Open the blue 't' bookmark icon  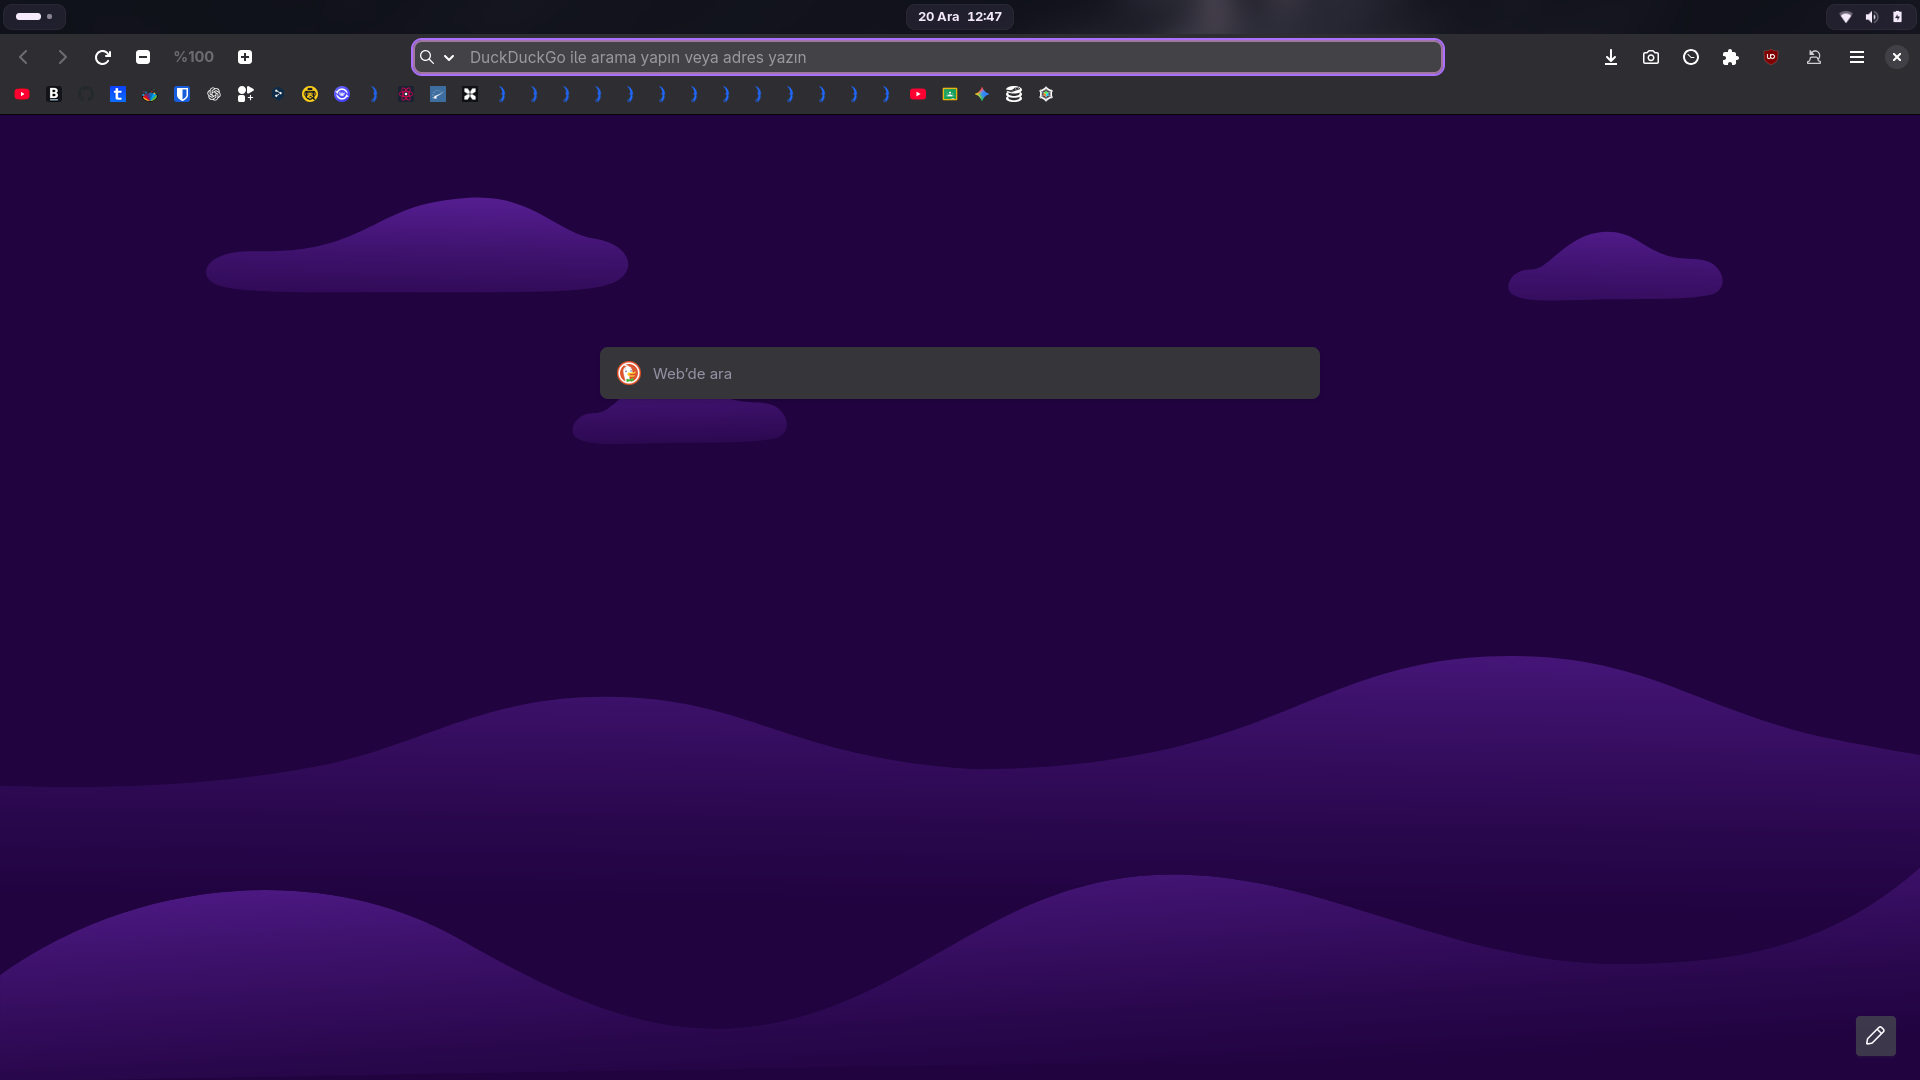coord(118,94)
